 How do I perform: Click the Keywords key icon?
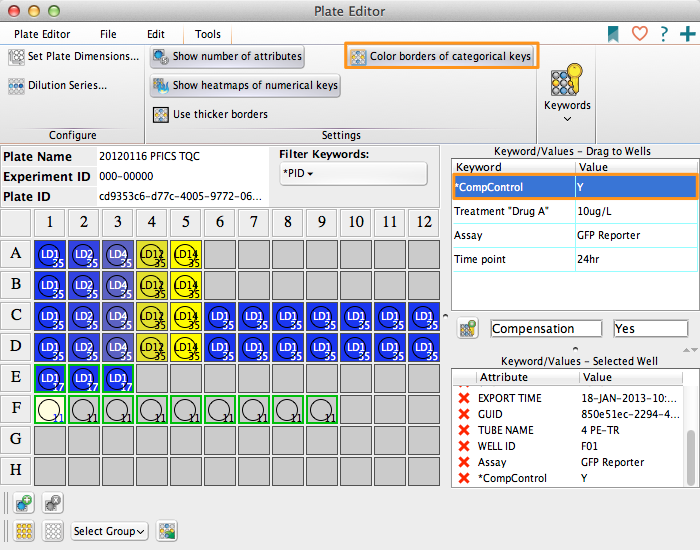click(567, 80)
